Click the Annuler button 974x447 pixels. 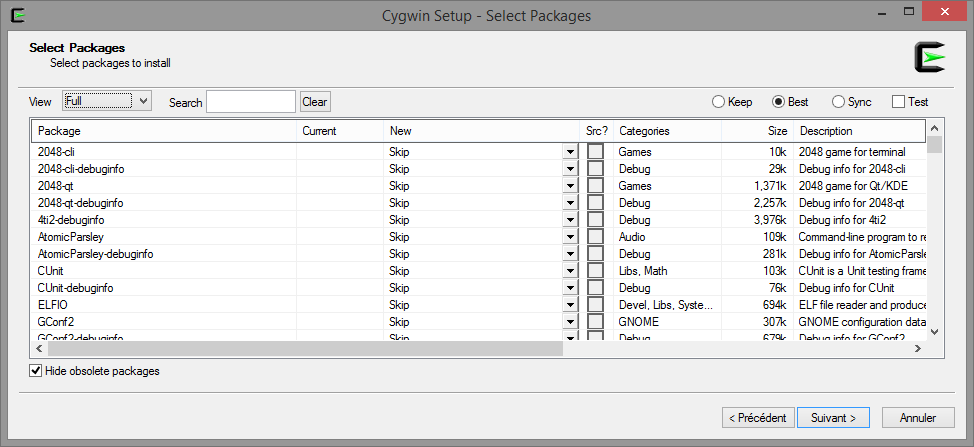918,418
